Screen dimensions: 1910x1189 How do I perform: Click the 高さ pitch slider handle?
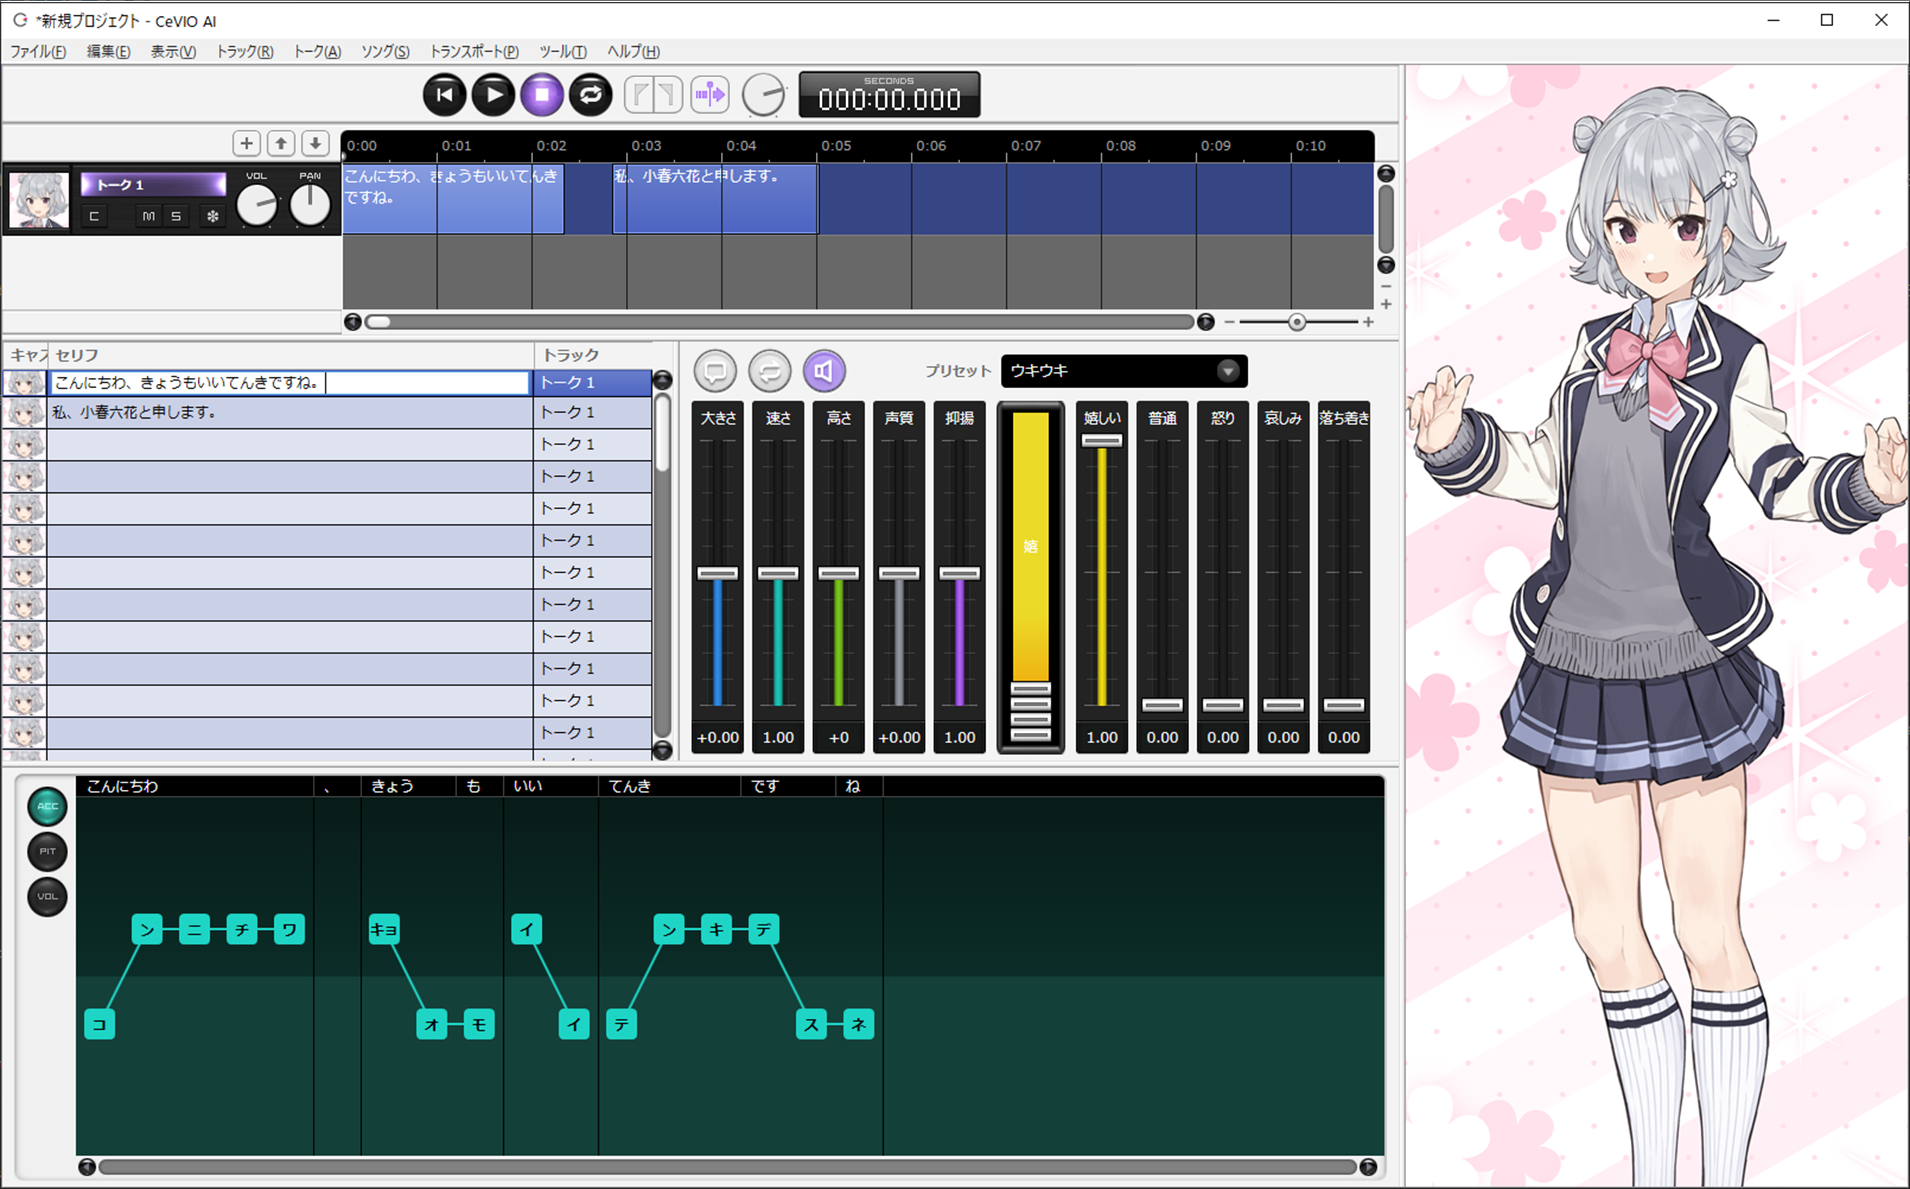pyautogui.click(x=838, y=573)
